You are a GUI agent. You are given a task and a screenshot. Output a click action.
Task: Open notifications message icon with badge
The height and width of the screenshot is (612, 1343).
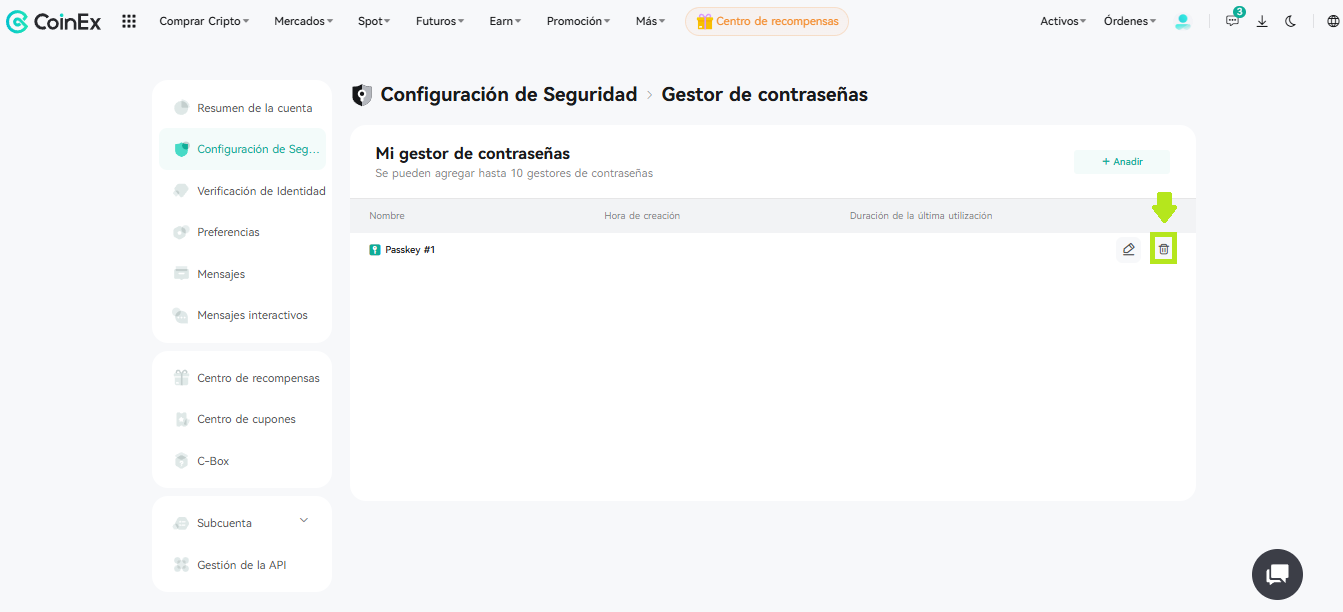point(1233,20)
